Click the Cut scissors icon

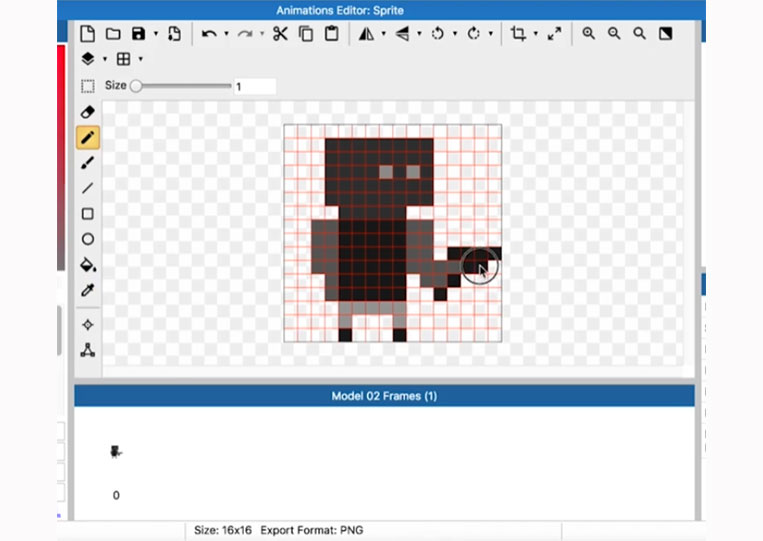click(280, 34)
